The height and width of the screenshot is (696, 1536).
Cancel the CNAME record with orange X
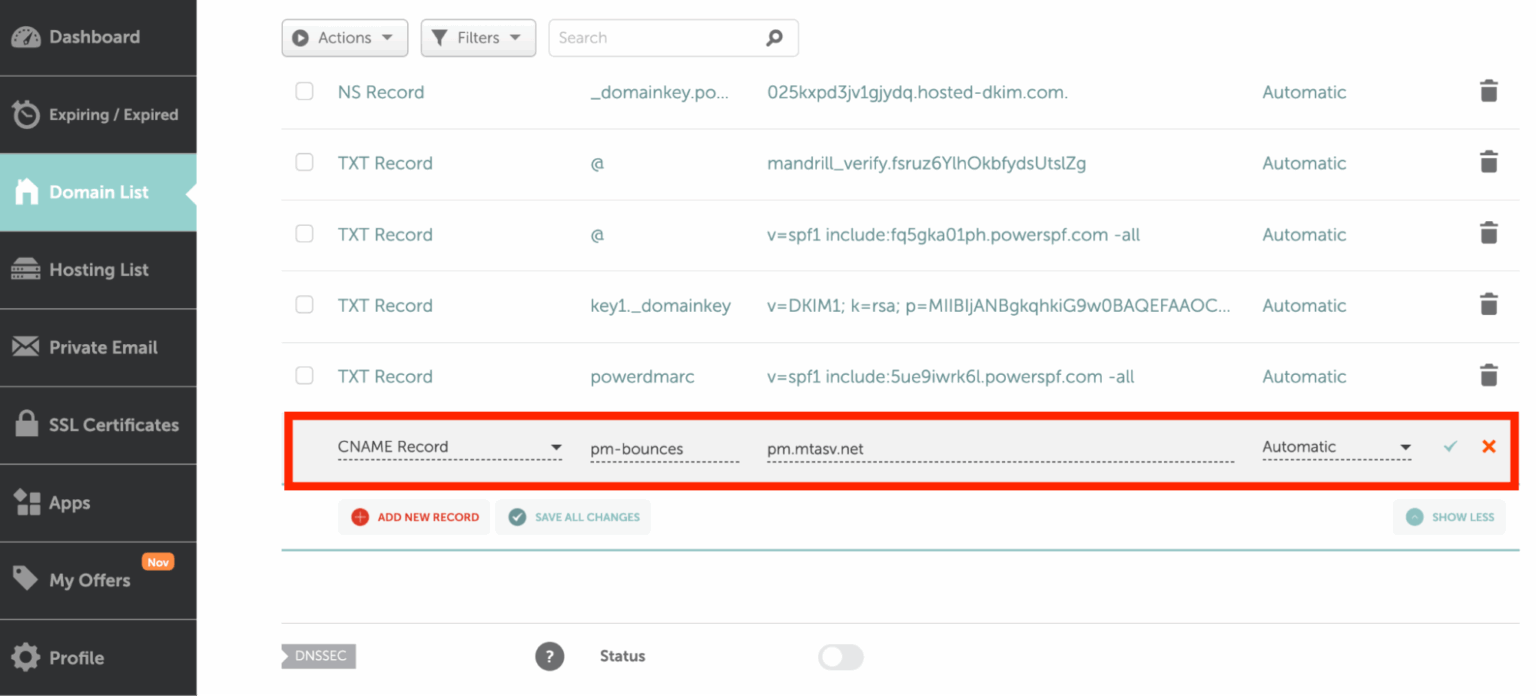click(1489, 447)
